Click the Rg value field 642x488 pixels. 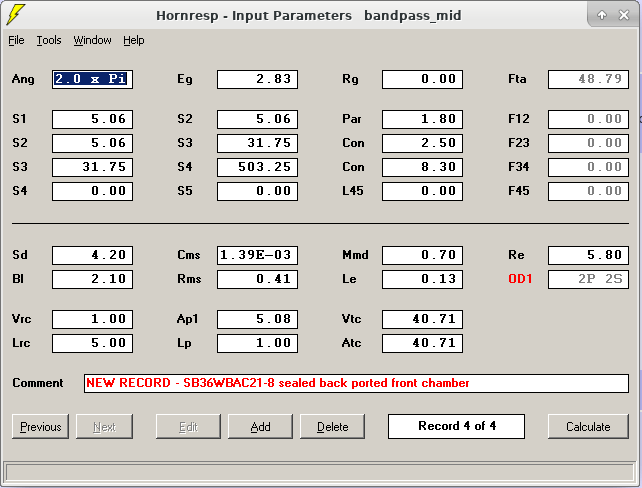pyautogui.click(x=422, y=79)
